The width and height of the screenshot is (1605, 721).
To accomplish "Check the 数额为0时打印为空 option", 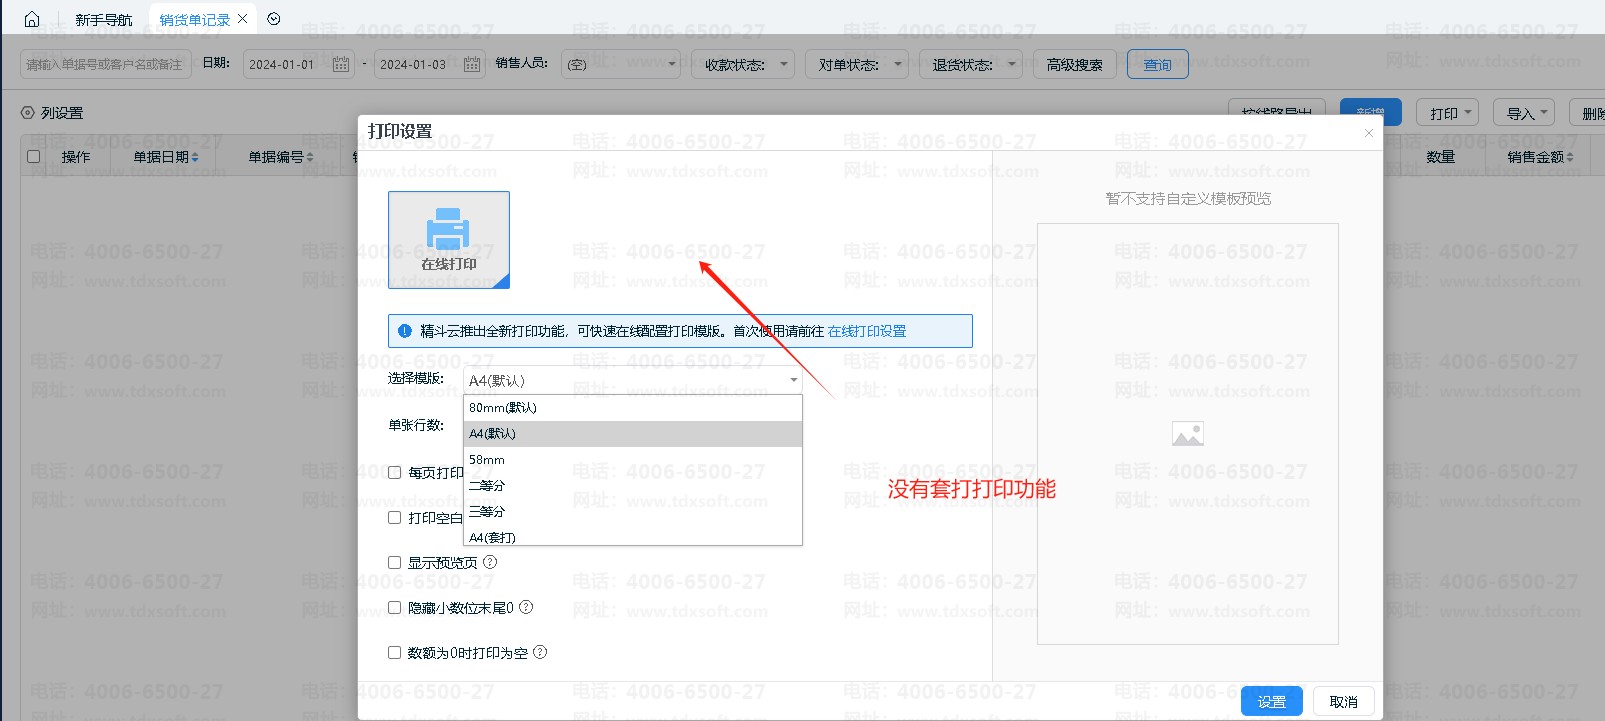I will [394, 652].
